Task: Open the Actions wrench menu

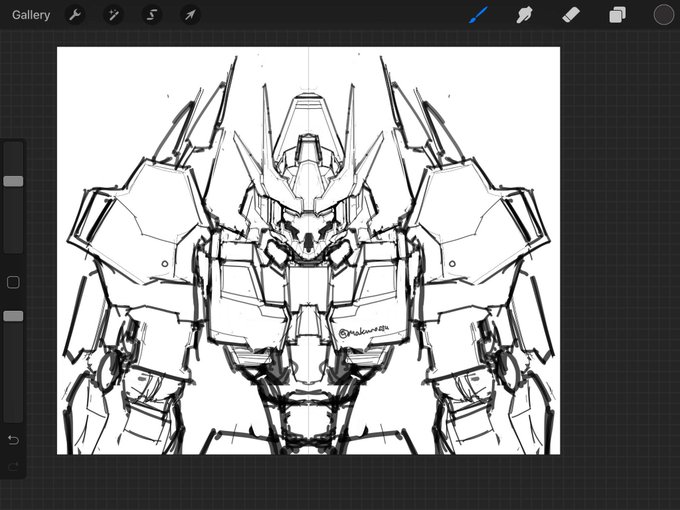Action: click(x=75, y=15)
